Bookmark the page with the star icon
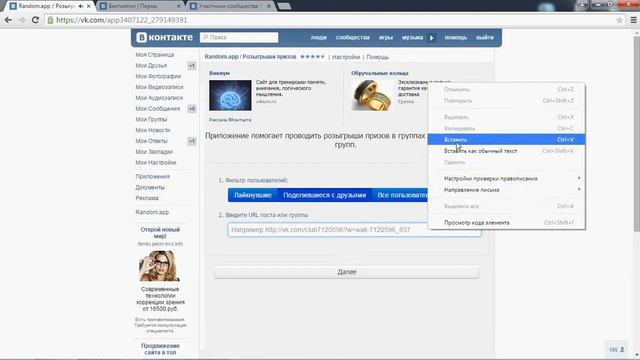This screenshot has height=360, width=640. (x=619, y=20)
